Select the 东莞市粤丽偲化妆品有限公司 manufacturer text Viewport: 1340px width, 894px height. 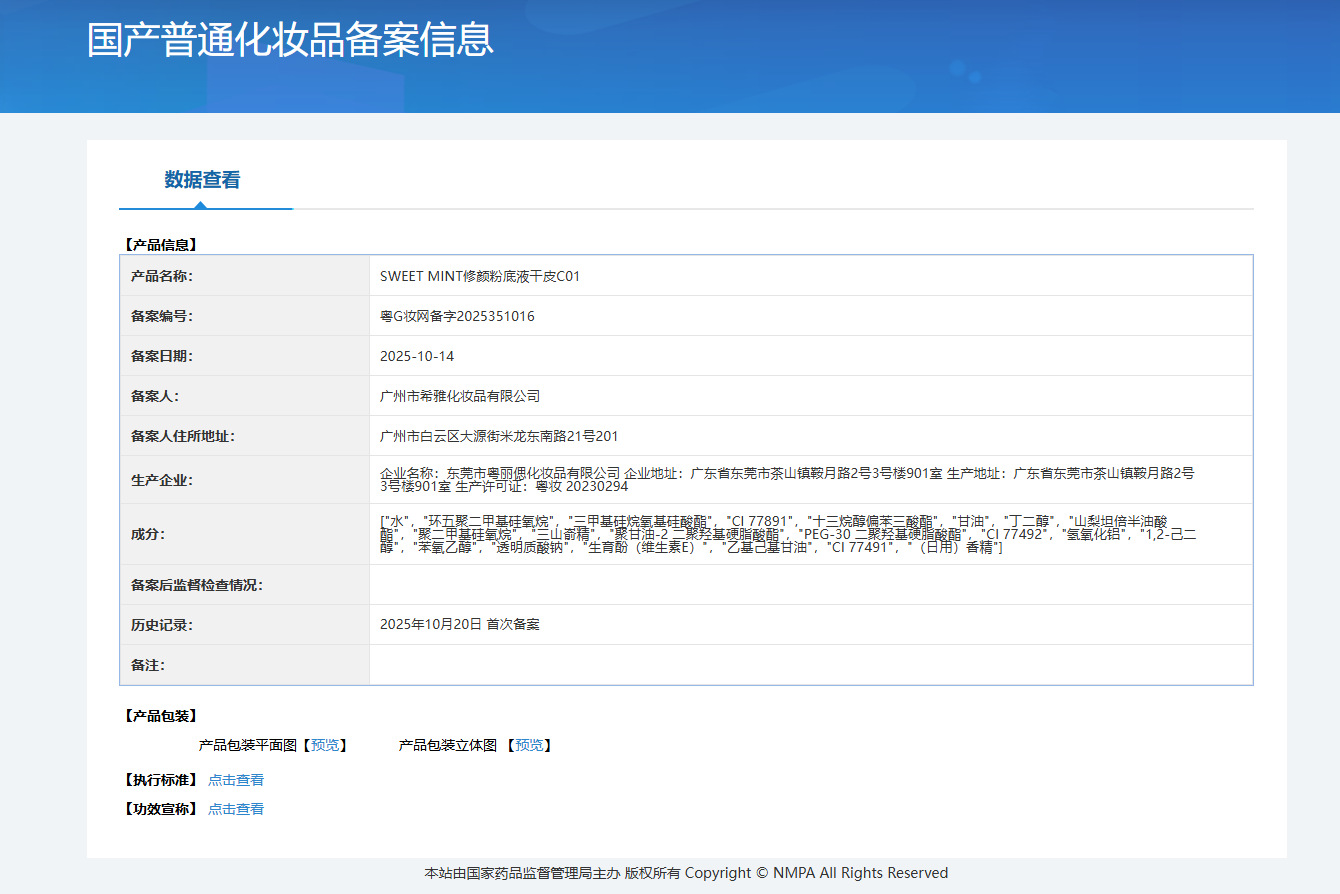[x=533, y=473]
